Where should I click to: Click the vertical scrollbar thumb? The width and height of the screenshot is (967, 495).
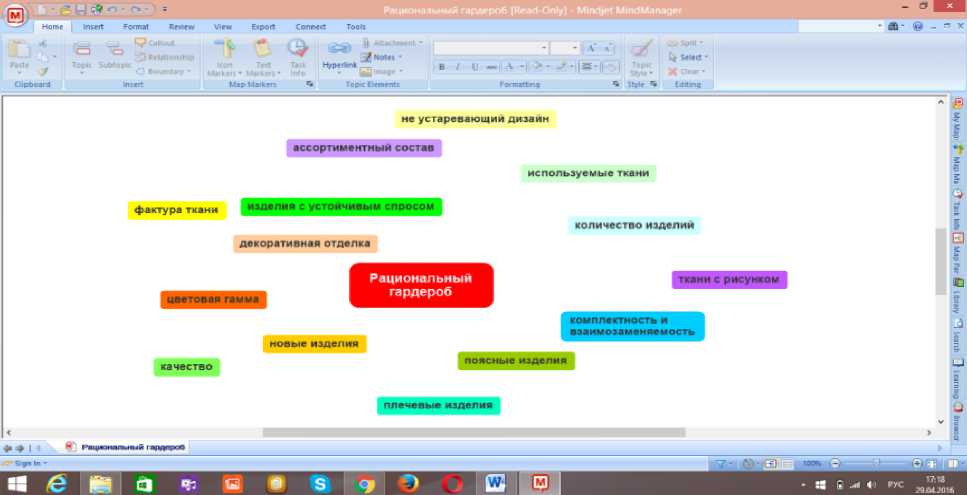pos(940,261)
